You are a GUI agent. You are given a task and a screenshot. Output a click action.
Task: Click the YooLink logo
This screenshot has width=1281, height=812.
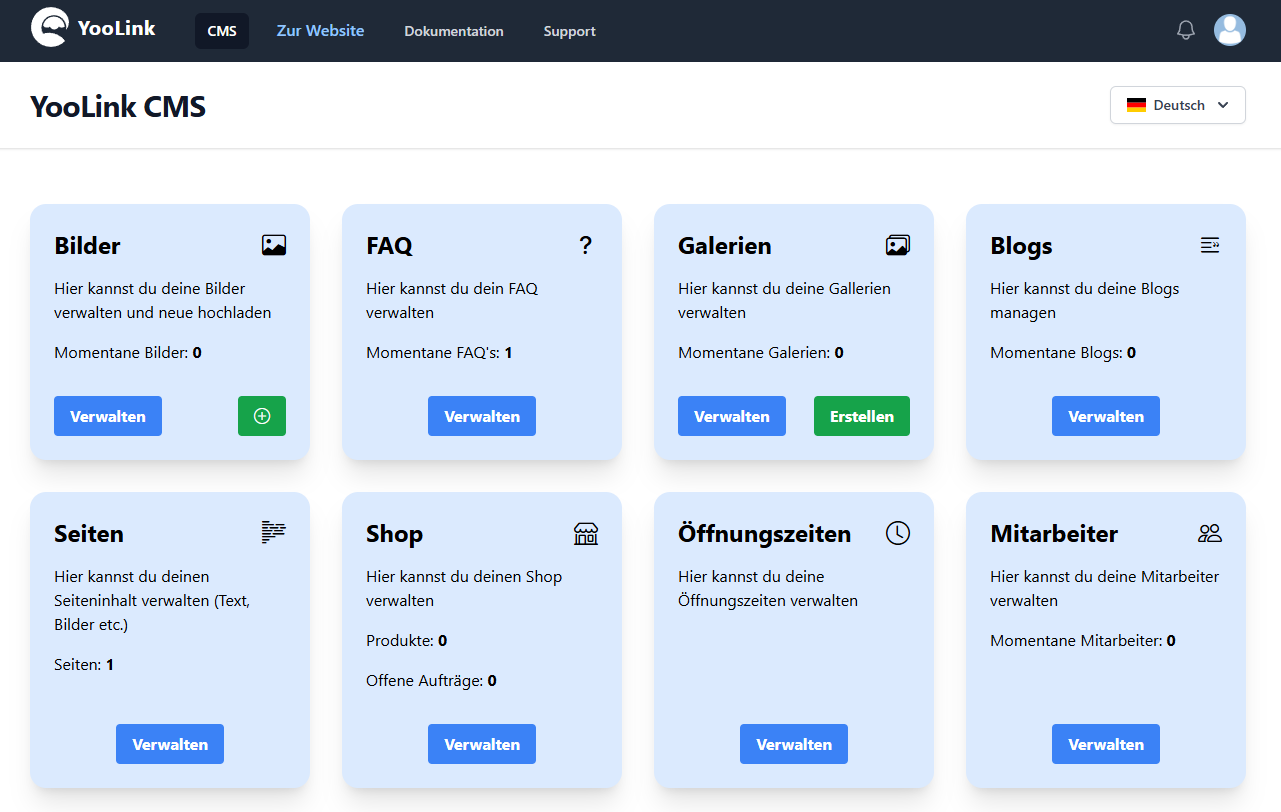click(93, 28)
